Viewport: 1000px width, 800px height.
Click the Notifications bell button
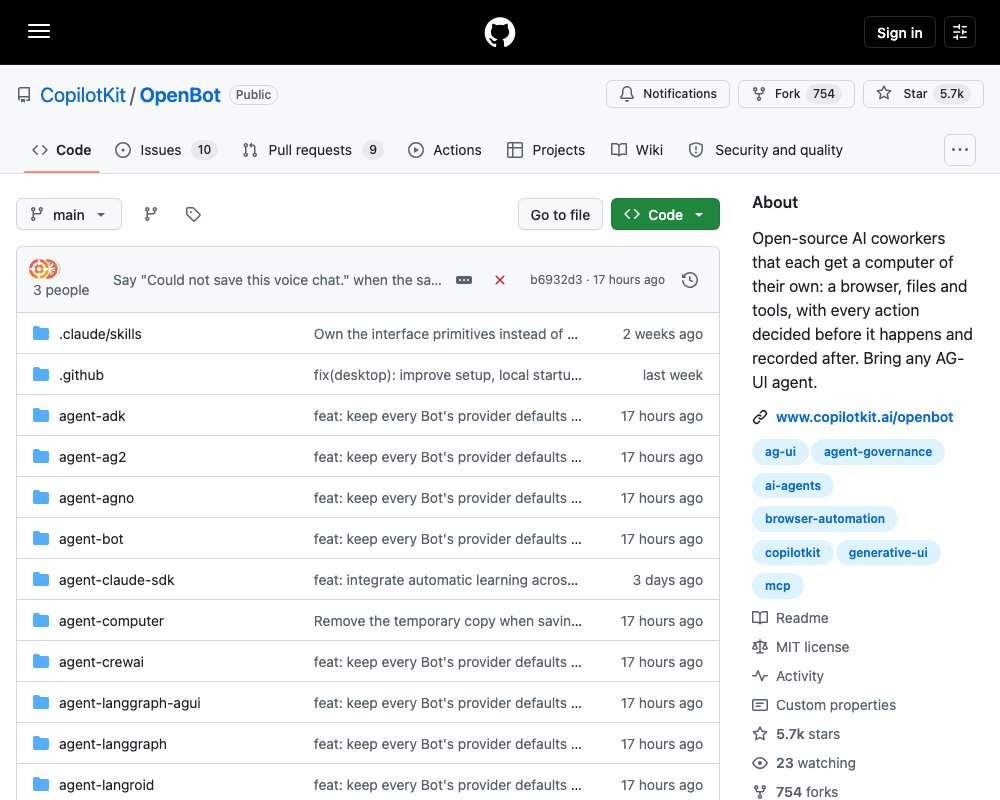[x=668, y=94]
